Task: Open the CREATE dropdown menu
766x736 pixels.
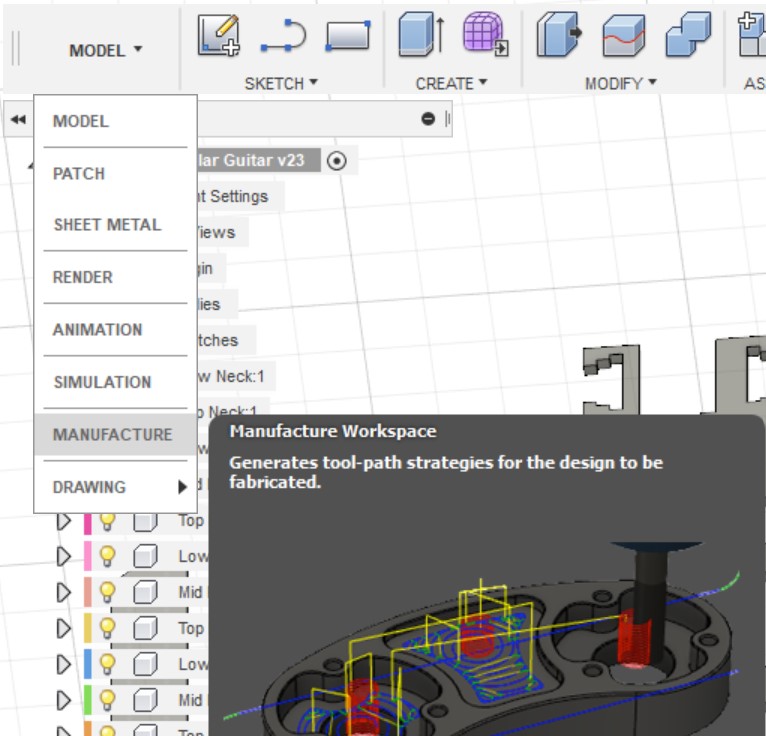Action: tap(451, 83)
